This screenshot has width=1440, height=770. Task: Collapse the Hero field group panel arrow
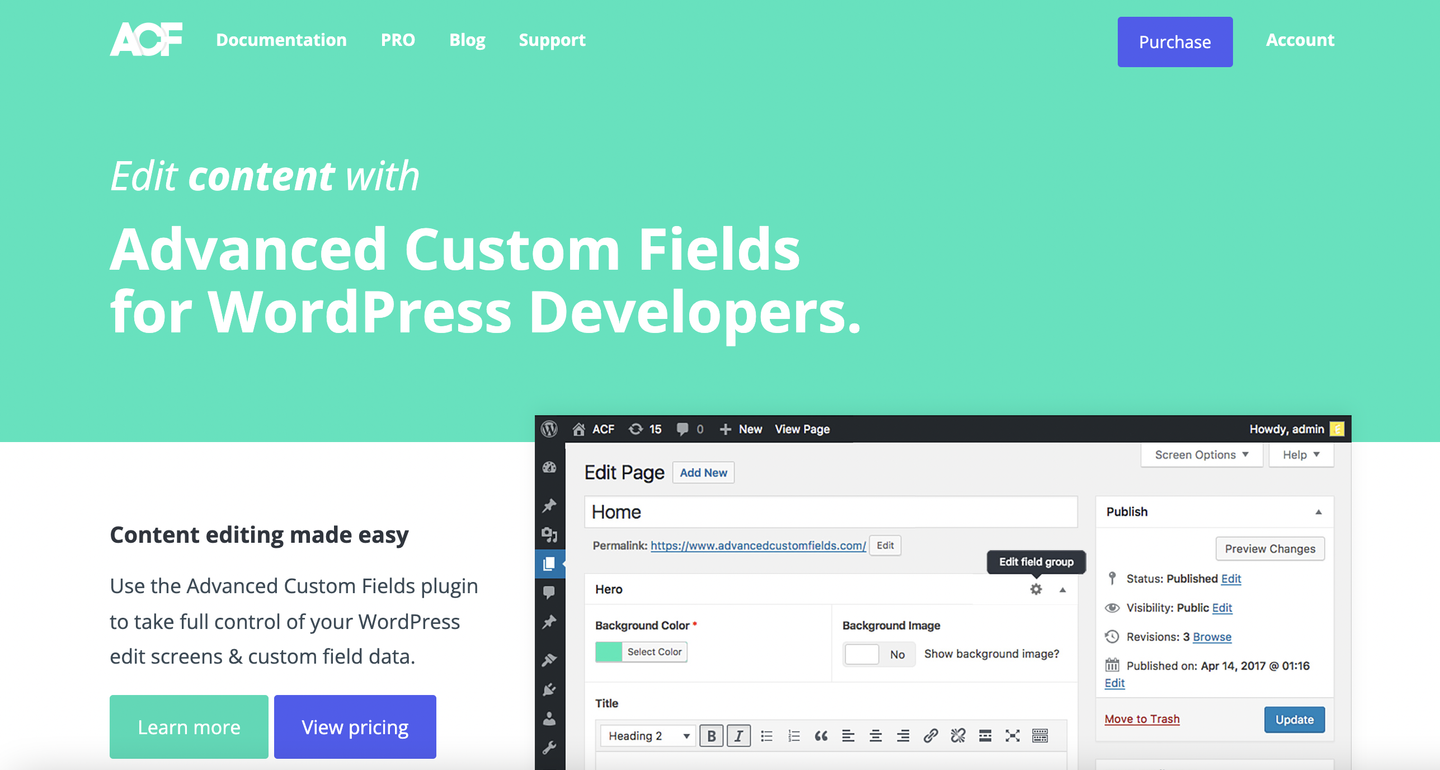pos(1063,590)
